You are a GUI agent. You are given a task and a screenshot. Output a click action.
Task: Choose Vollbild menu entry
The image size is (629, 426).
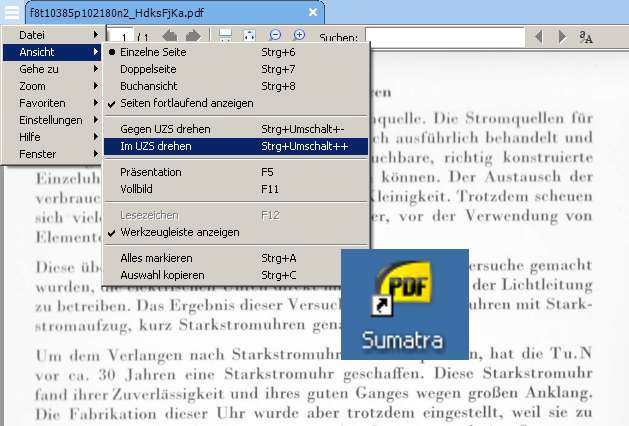(236, 189)
